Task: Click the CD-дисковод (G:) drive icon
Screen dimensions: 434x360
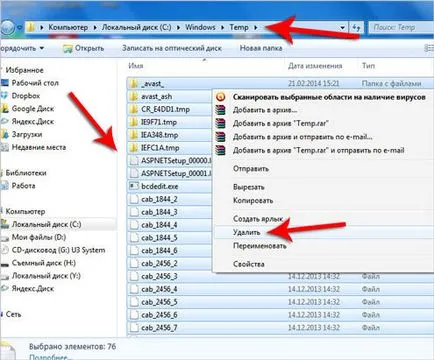Action: 4,250
